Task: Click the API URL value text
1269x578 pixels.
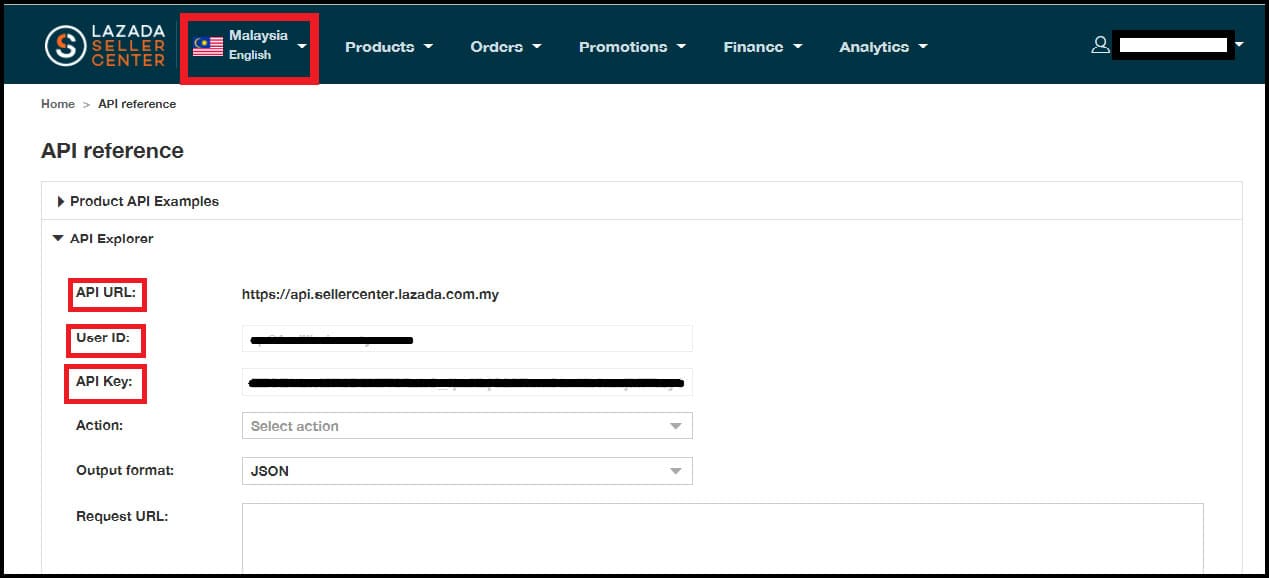Action: click(x=370, y=295)
